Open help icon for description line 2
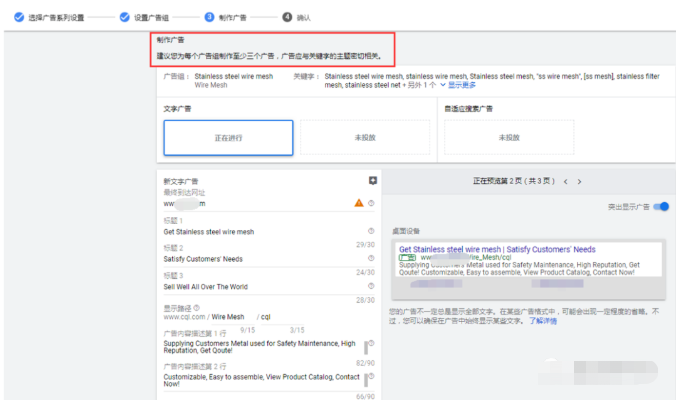The height and width of the screenshot is (411, 684). [x=372, y=376]
